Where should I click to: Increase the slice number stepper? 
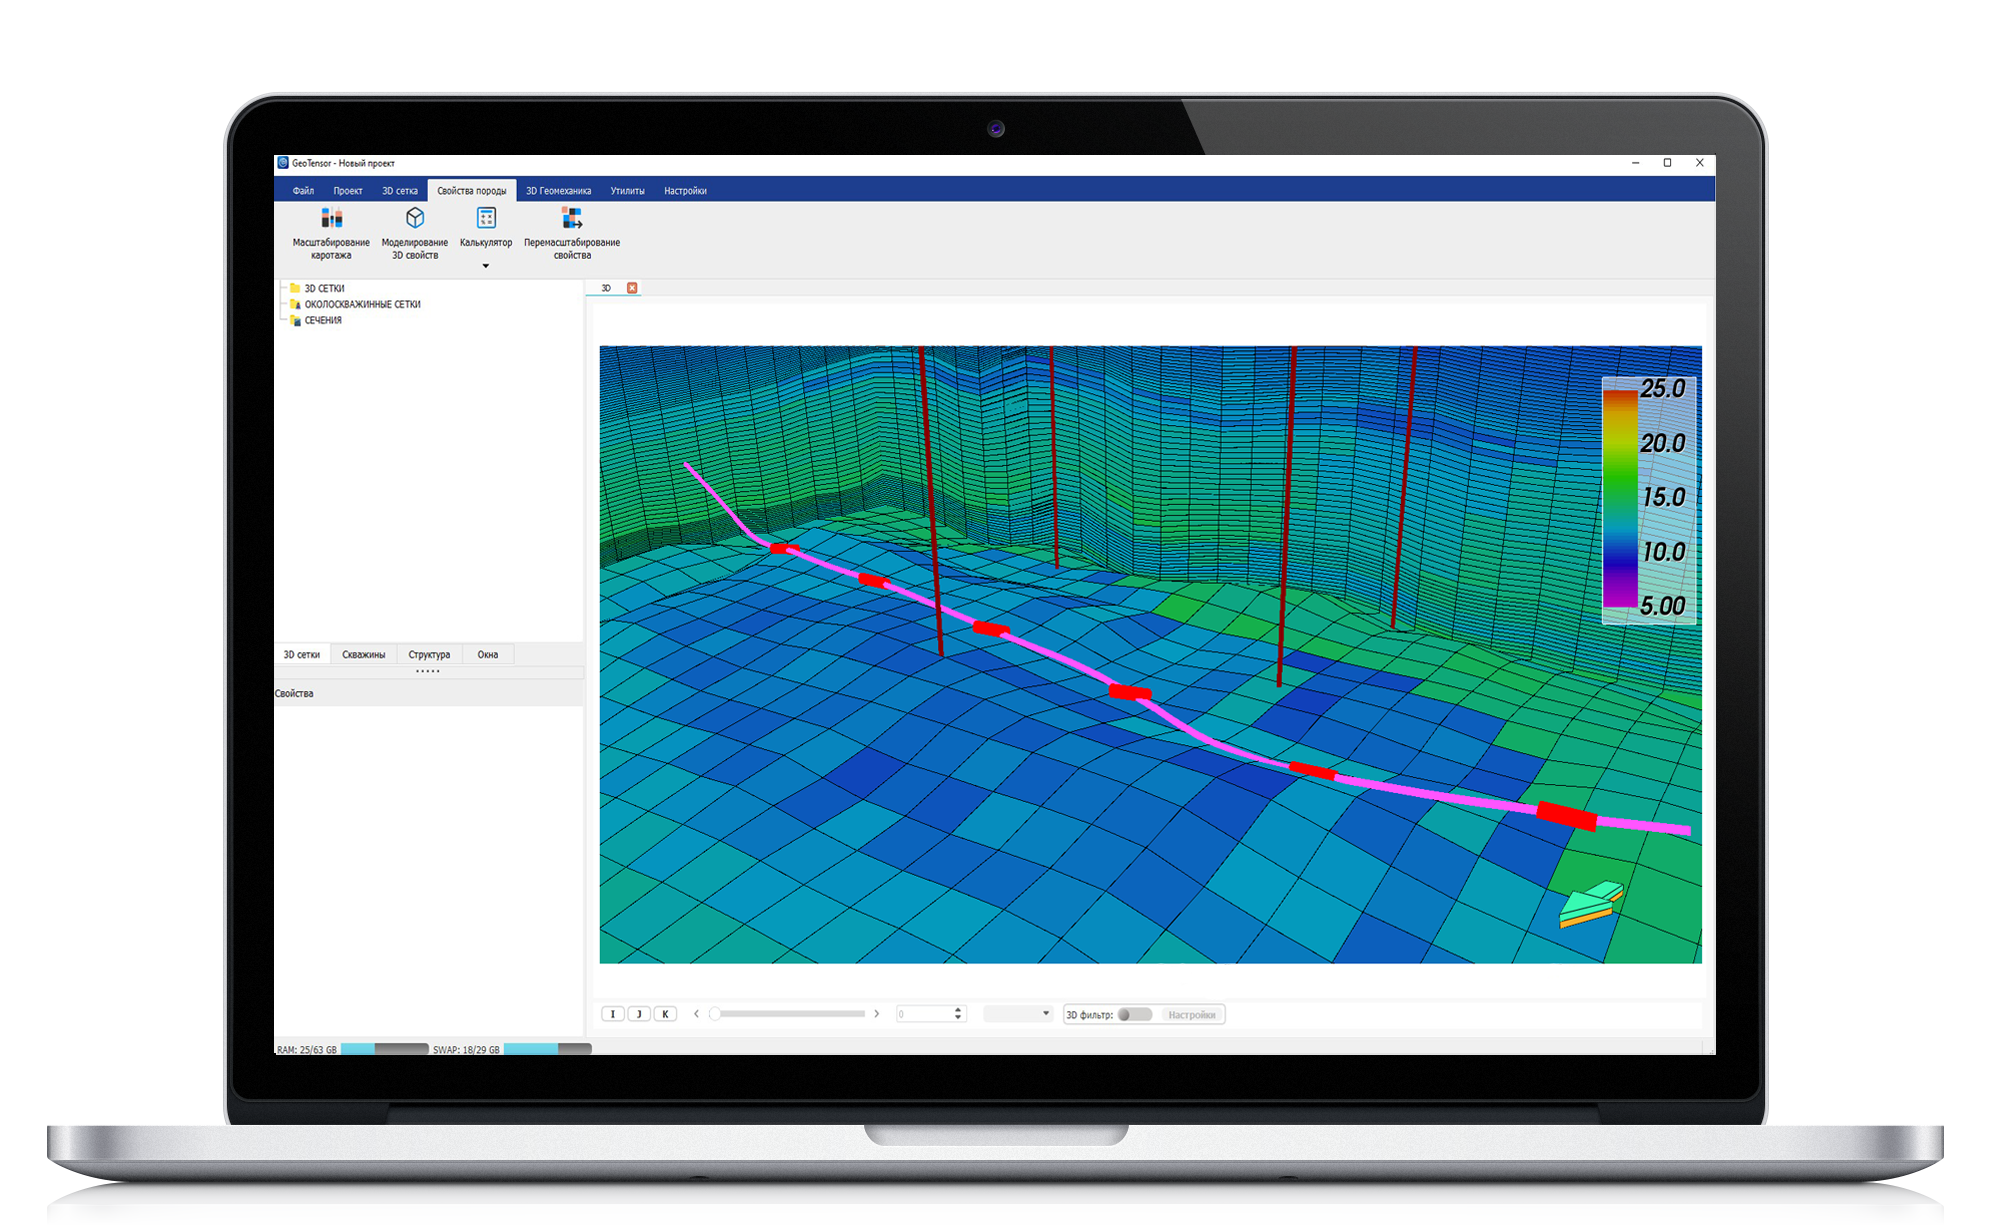pos(958,1010)
